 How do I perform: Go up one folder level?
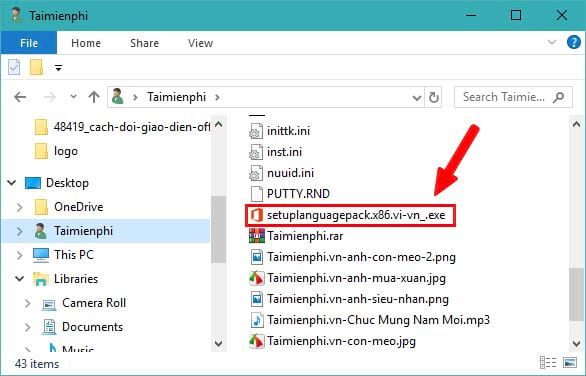(x=94, y=97)
